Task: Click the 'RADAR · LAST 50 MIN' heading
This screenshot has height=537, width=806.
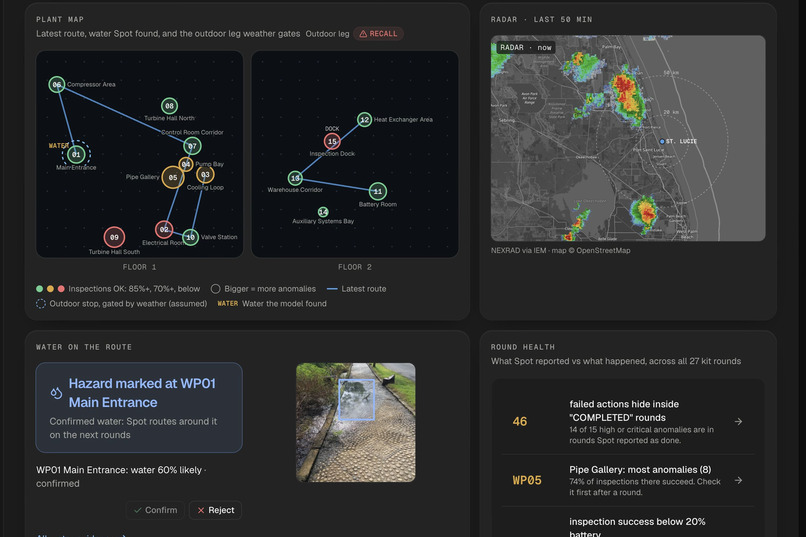Action: point(541,20)
